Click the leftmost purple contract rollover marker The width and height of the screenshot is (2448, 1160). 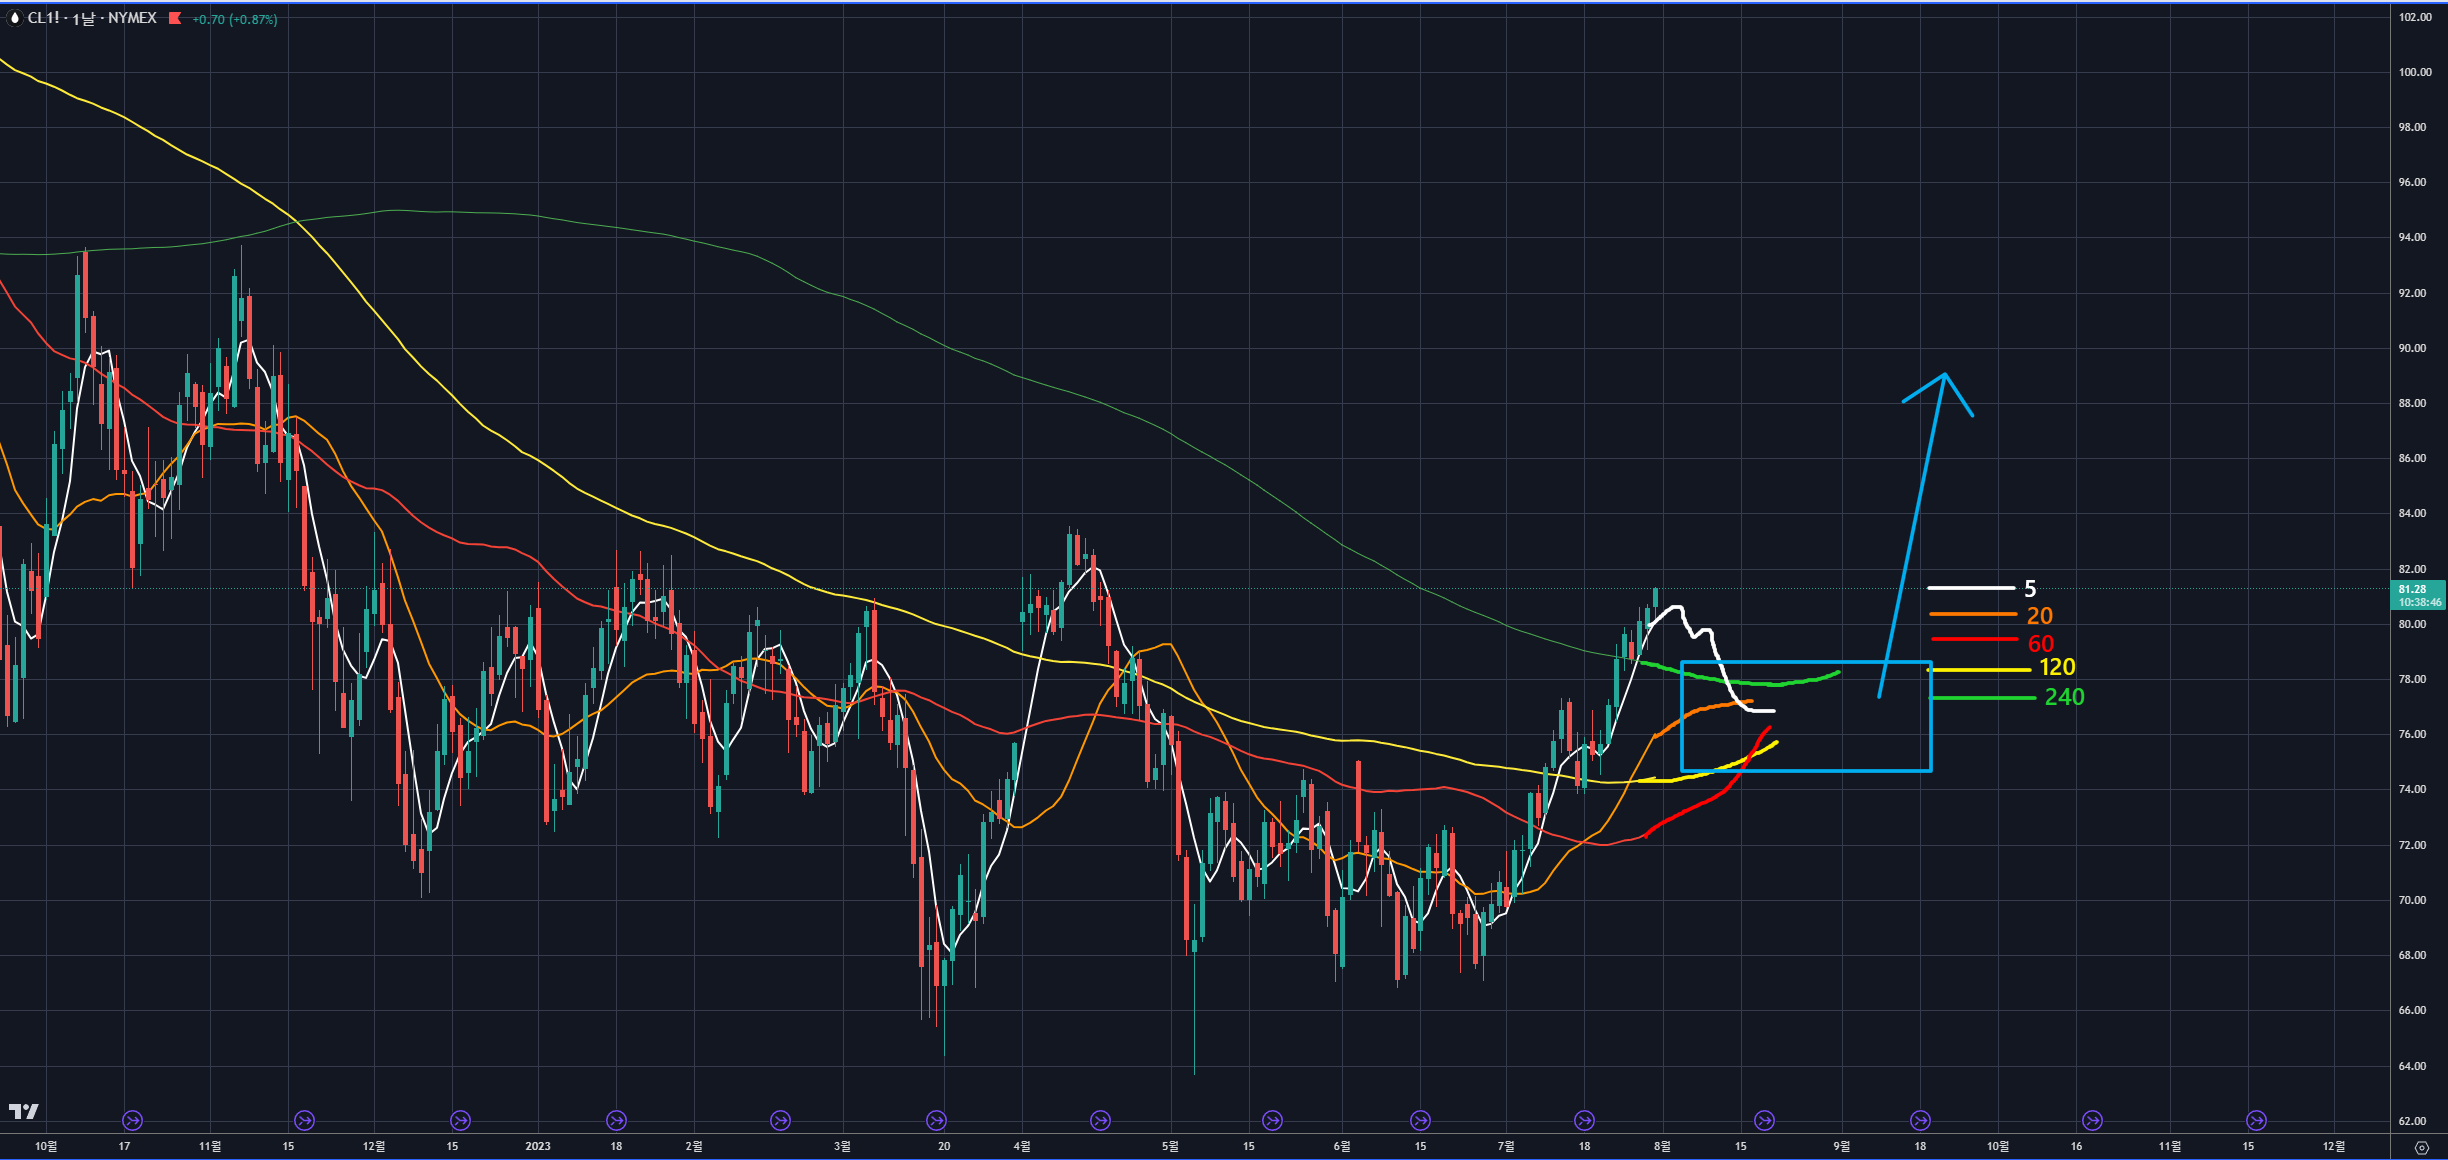pos(132,1120)
